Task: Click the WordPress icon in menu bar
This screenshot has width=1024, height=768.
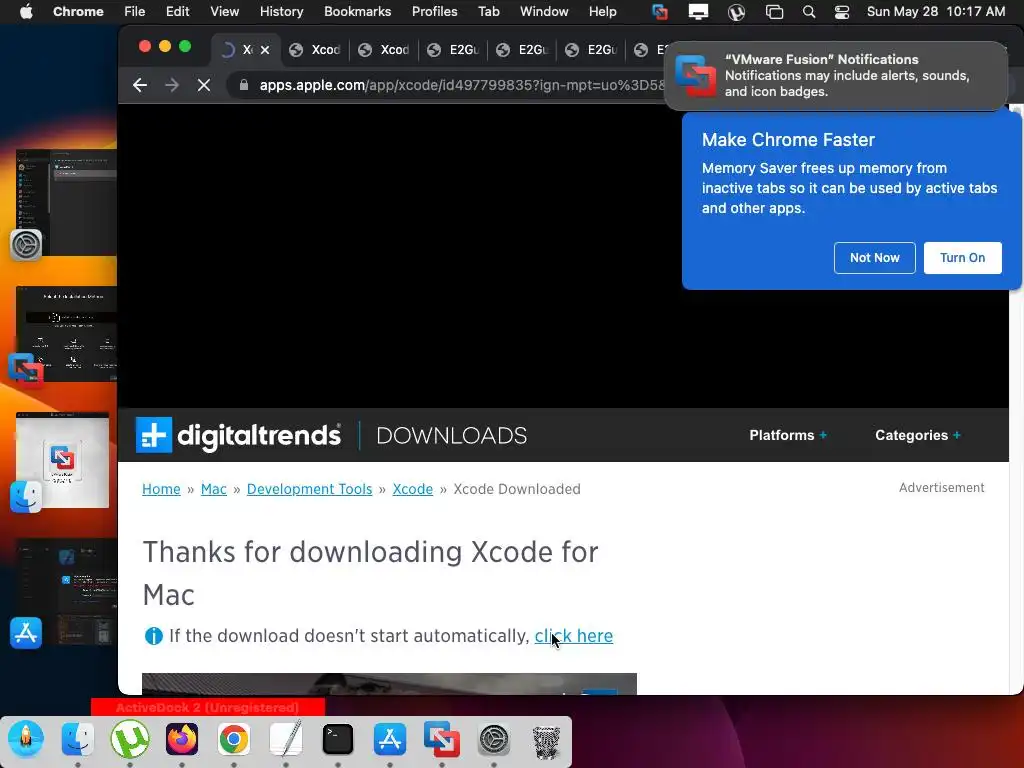Action: (x=736, y=12)
